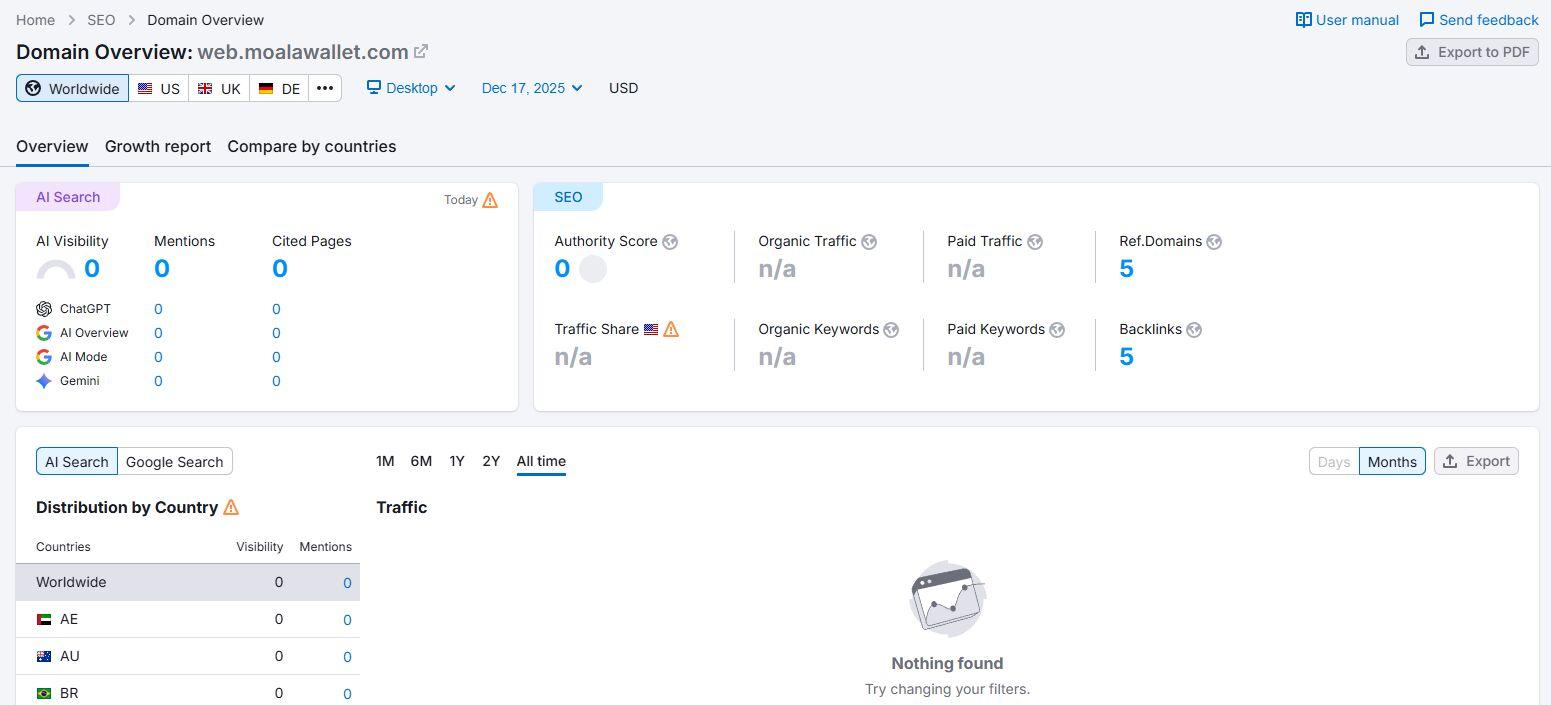Click the Export to PDF button
Viewport: 1551px width, 705px height.
(1472, 52)
